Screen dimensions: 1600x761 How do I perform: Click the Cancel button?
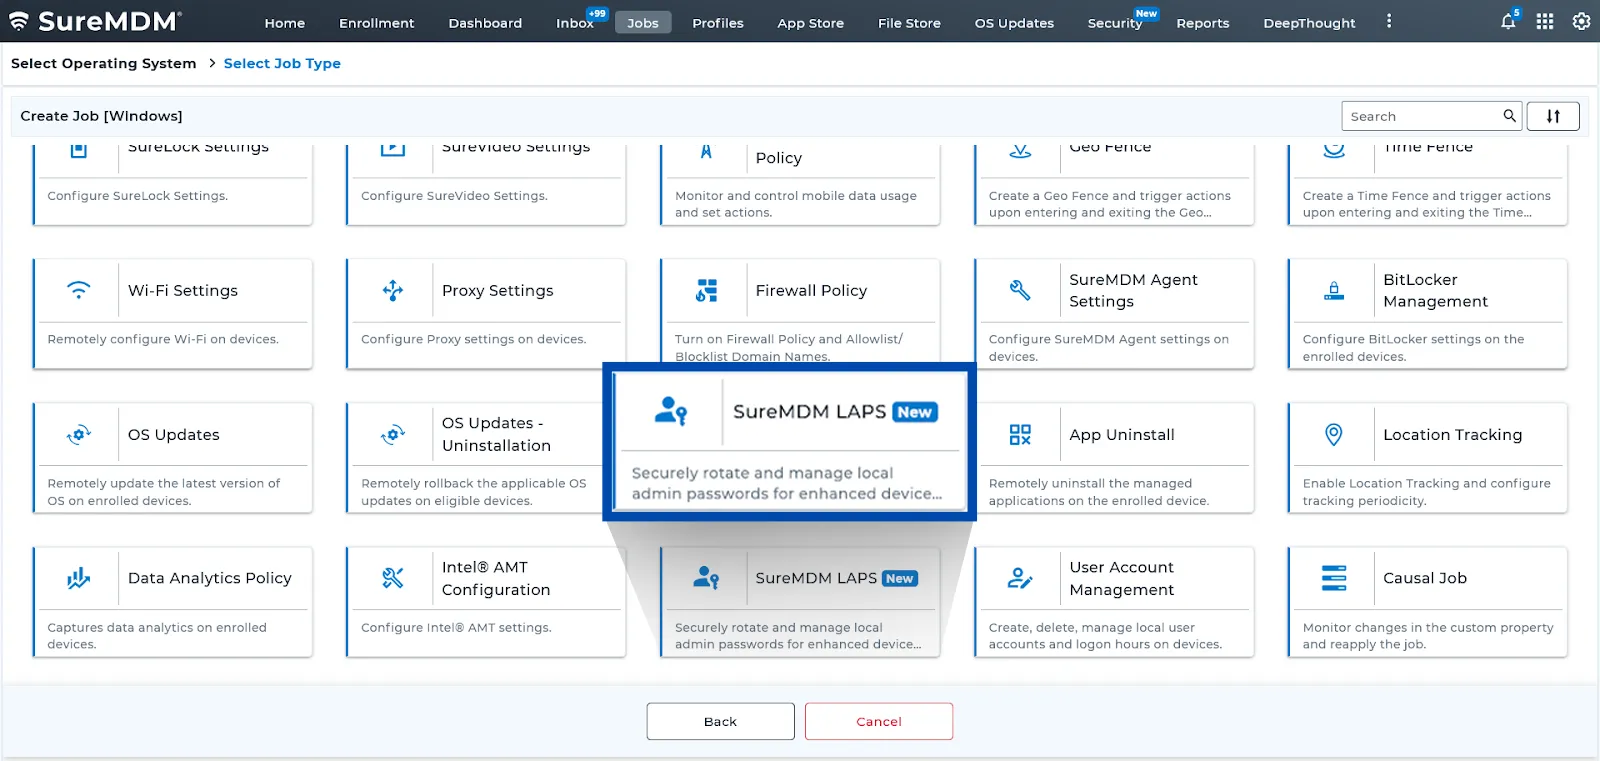point(879,721)
